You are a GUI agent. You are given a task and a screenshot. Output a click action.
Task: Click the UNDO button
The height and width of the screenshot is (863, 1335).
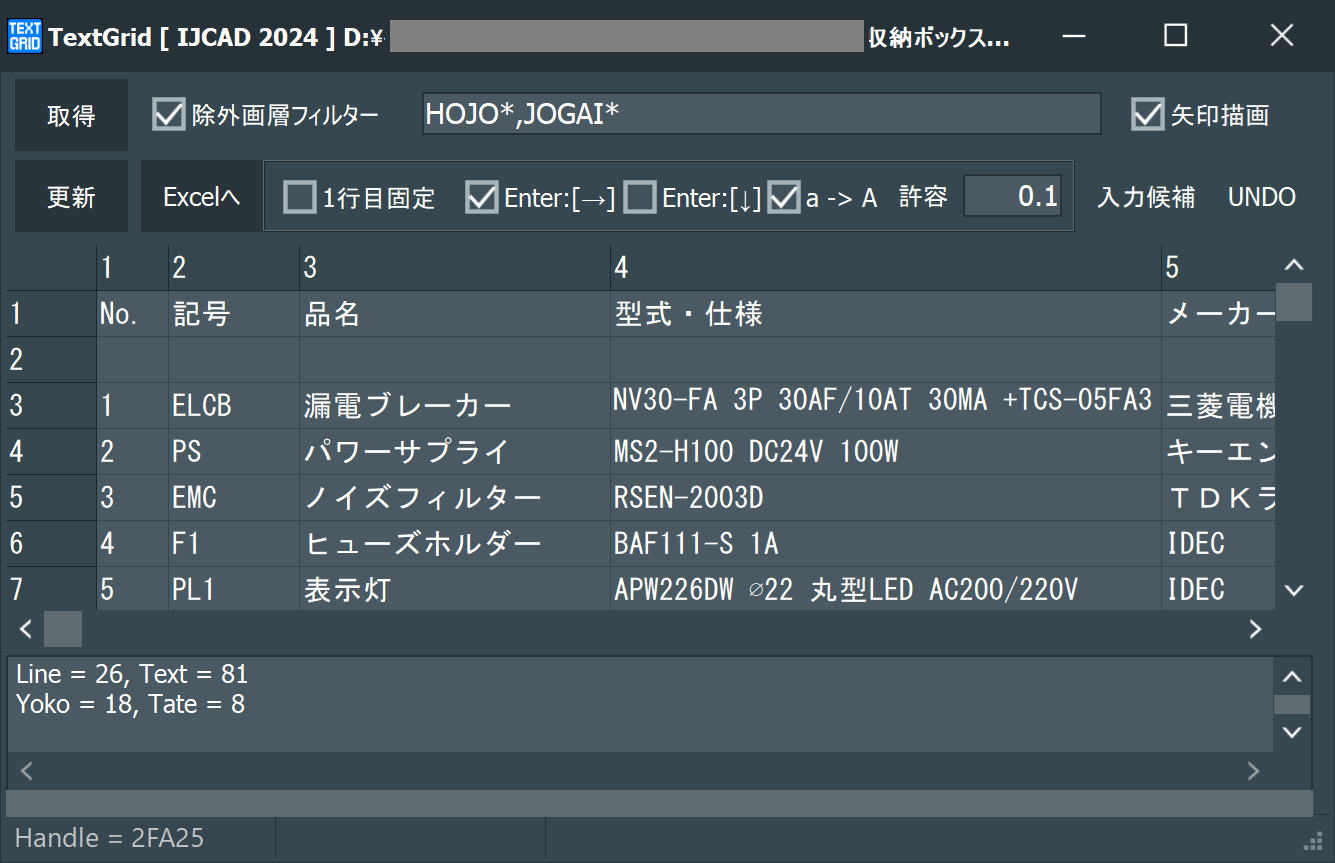pos(1262,197)
